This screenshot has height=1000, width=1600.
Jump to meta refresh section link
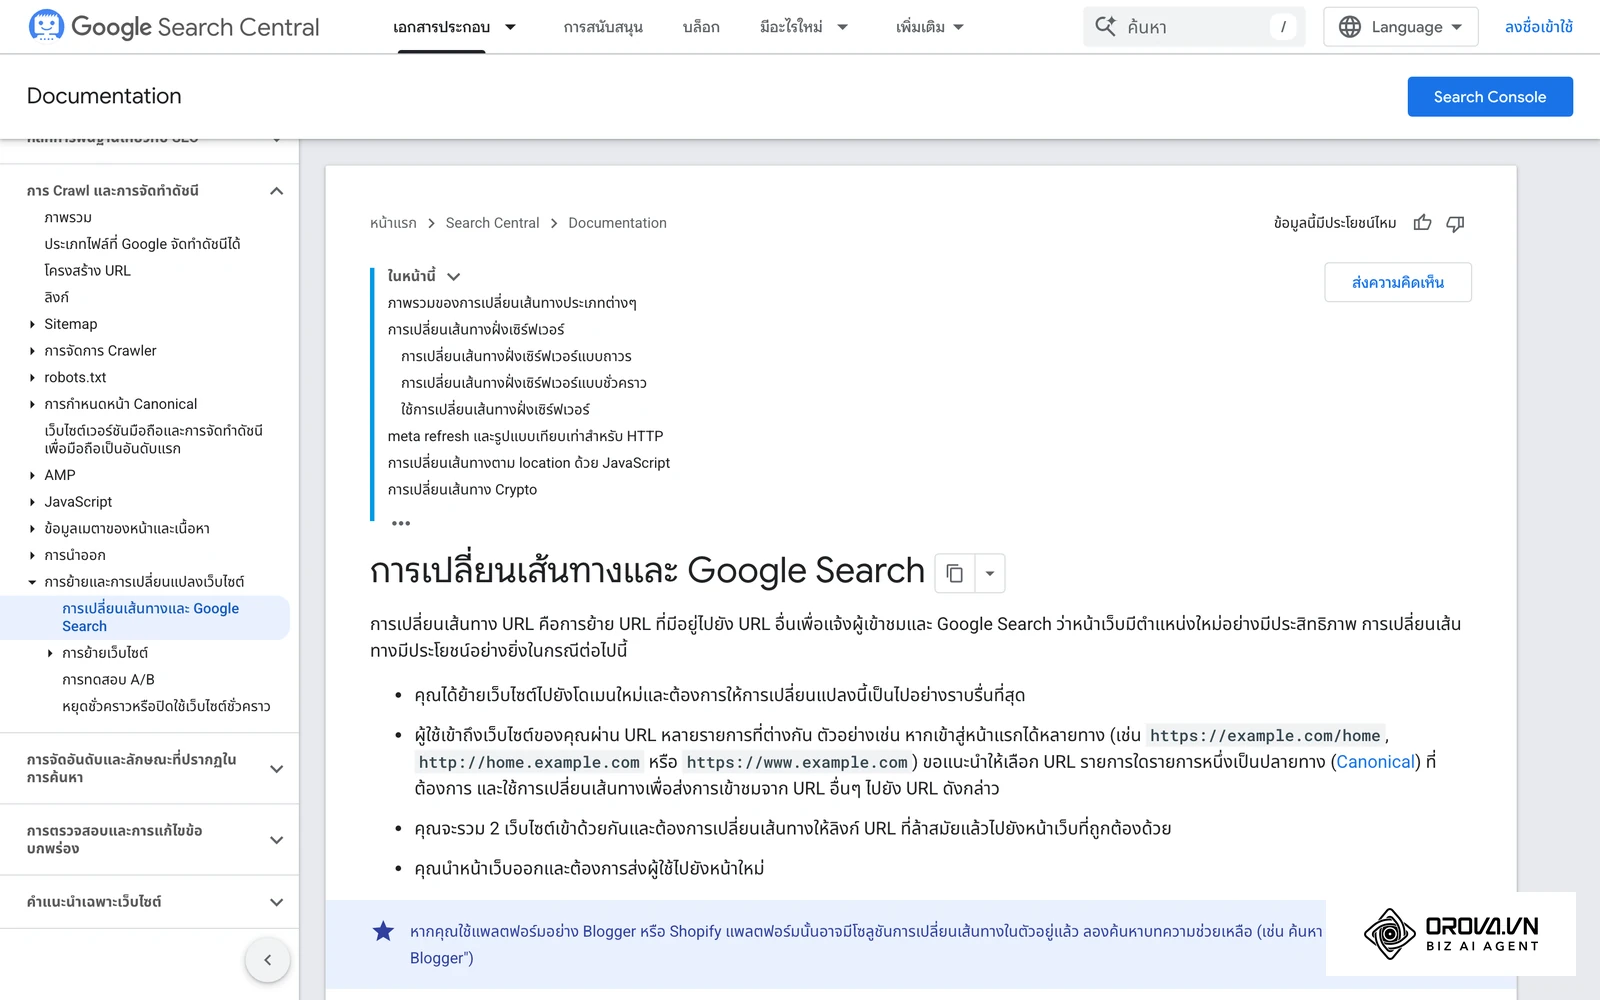tap(525, 436)
